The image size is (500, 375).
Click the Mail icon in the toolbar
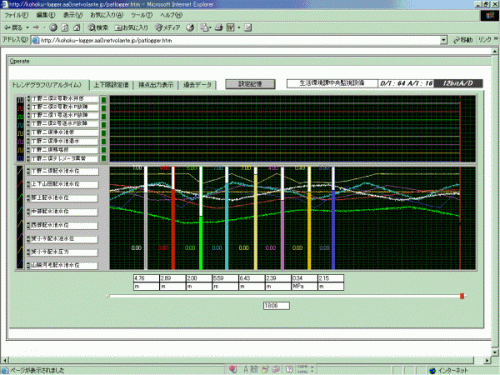click(204, 28)
